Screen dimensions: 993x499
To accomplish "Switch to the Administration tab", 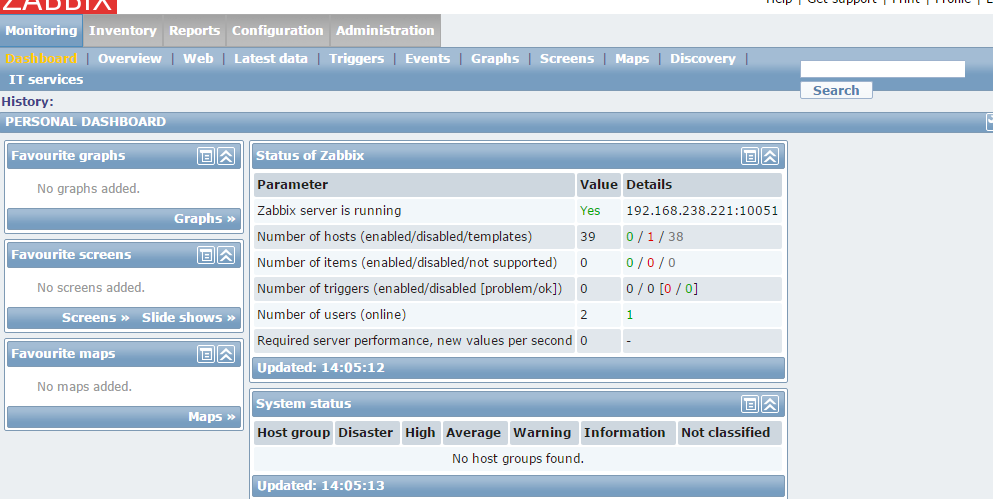I will coord(385,30).
